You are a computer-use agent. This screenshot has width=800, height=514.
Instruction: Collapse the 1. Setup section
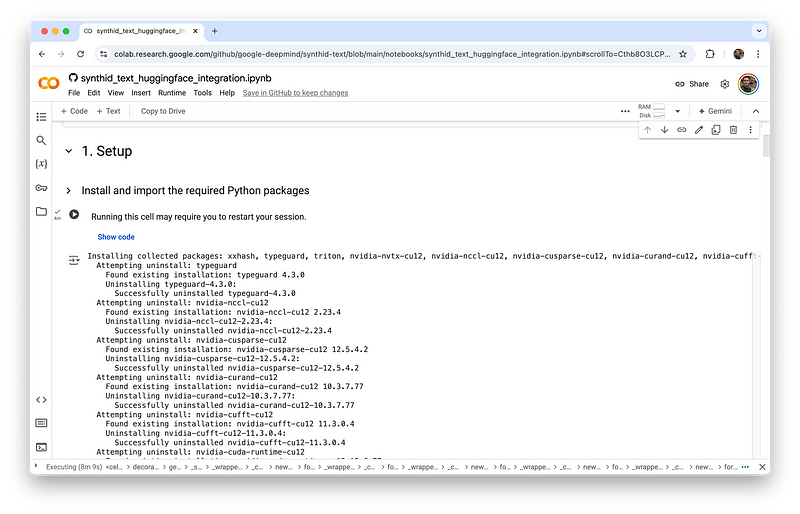69,151
